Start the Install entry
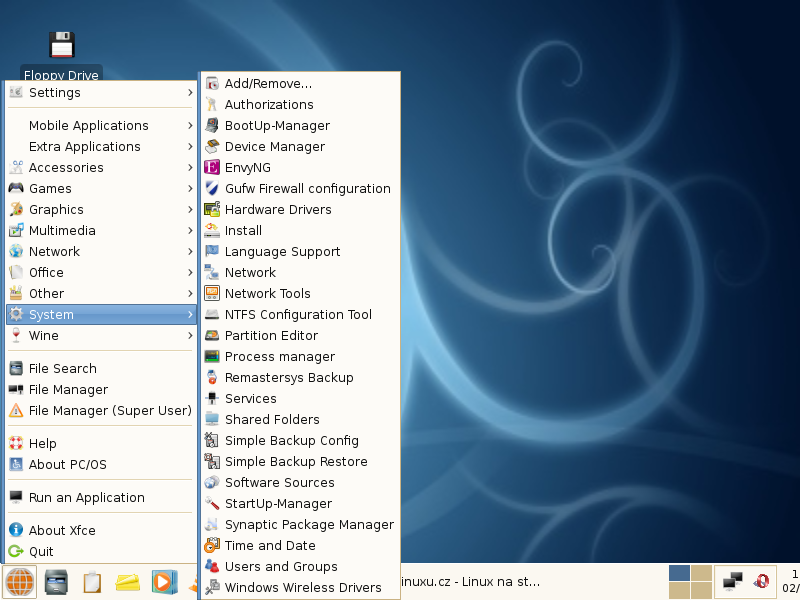This screenshot has width=800, height=600. click(301, 231)
